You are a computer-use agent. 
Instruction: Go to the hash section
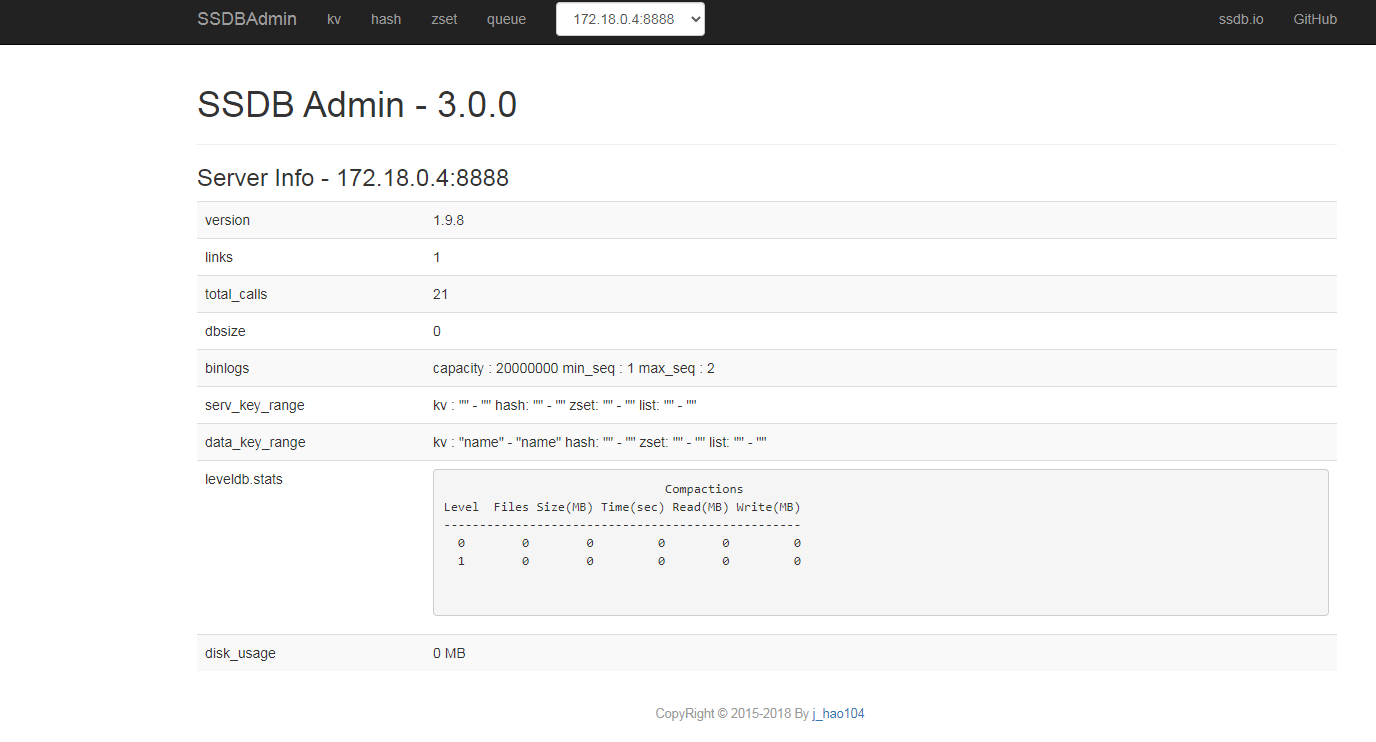[x=386, y=19]
